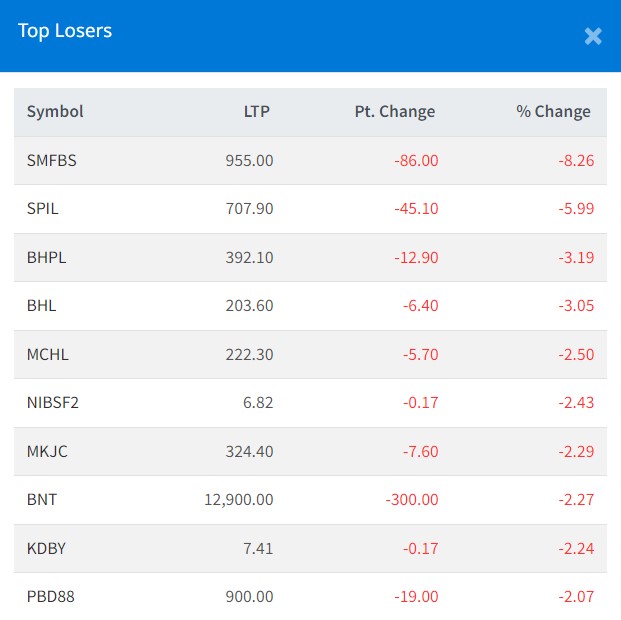
Task: Sort by % Change column header
Action: pyautogui.click(x=553, y=112)
